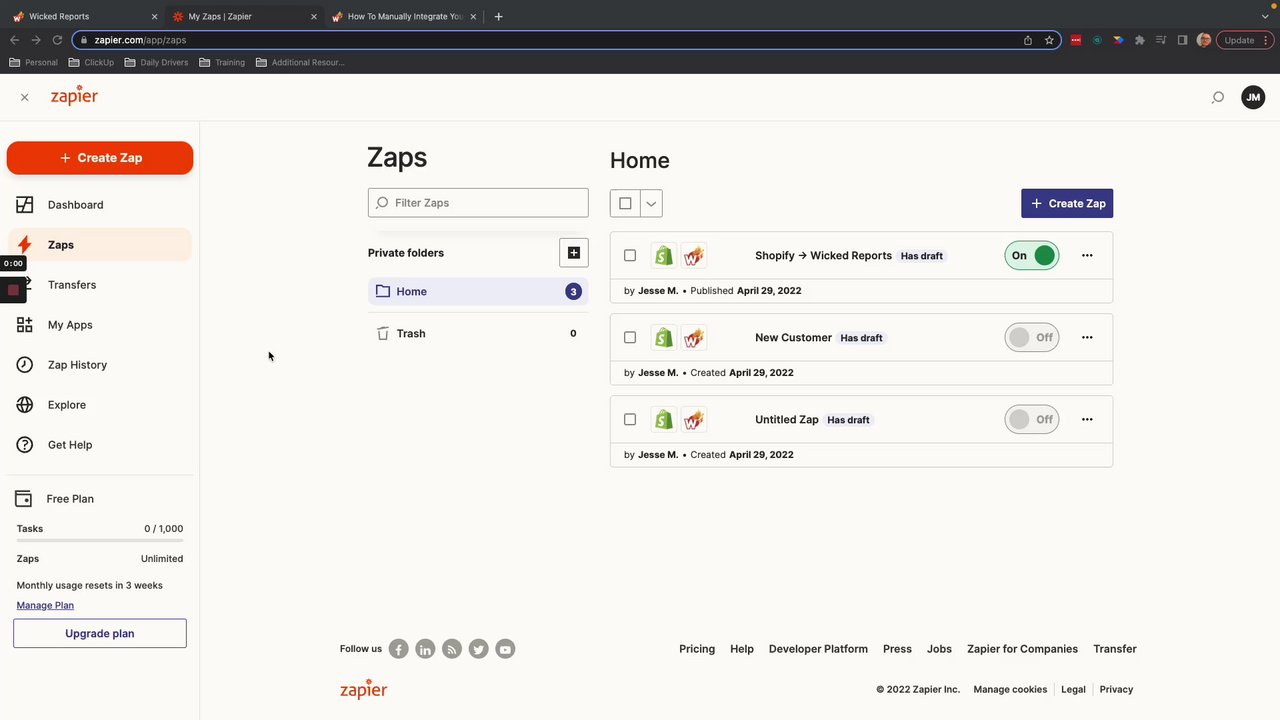The image size is (1280, 720).
Task: Click the Tasks usage progress bar
Action: coord(100,541)
